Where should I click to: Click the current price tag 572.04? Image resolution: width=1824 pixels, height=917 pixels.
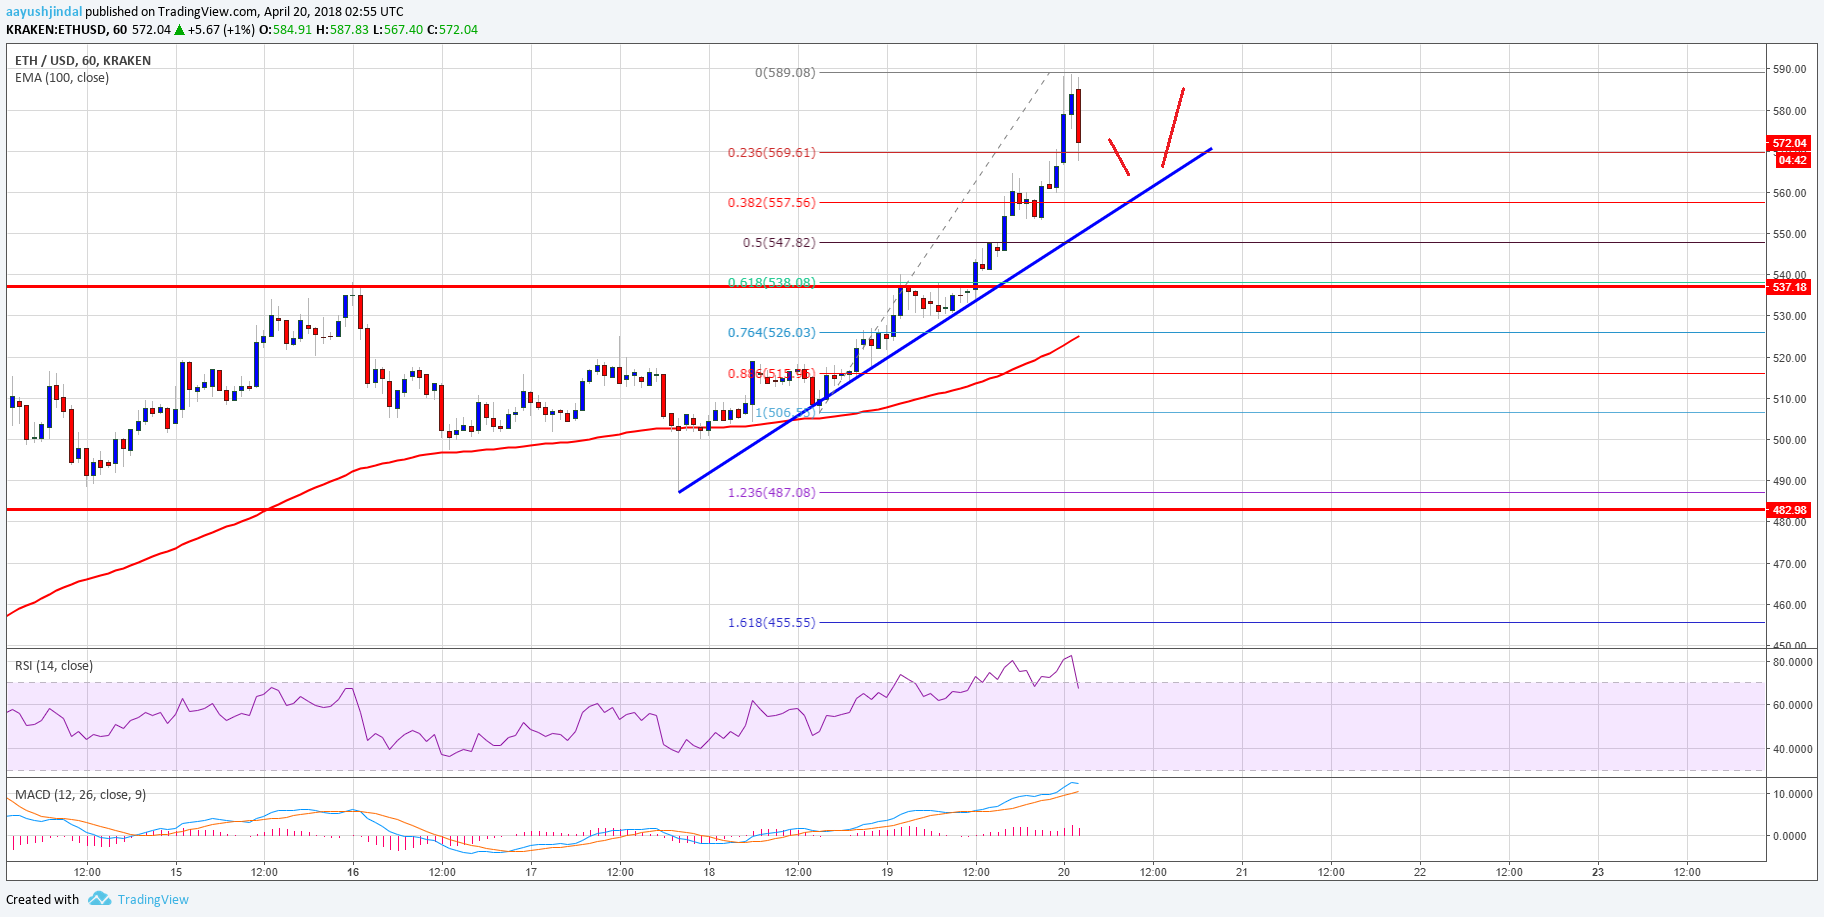pos(1789,144)
